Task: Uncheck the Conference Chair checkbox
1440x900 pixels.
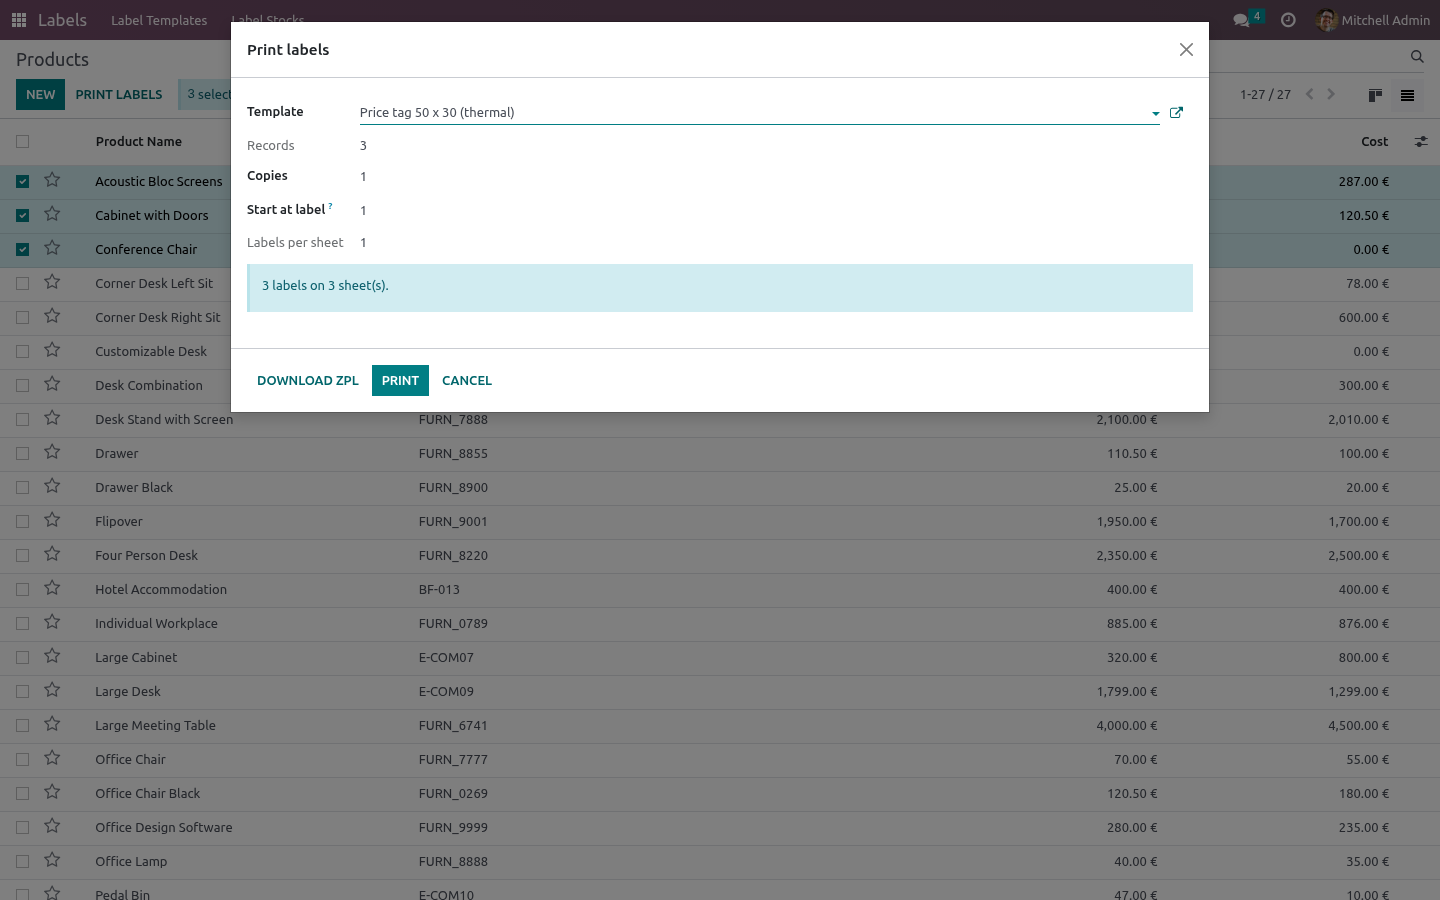Action: 23,250
